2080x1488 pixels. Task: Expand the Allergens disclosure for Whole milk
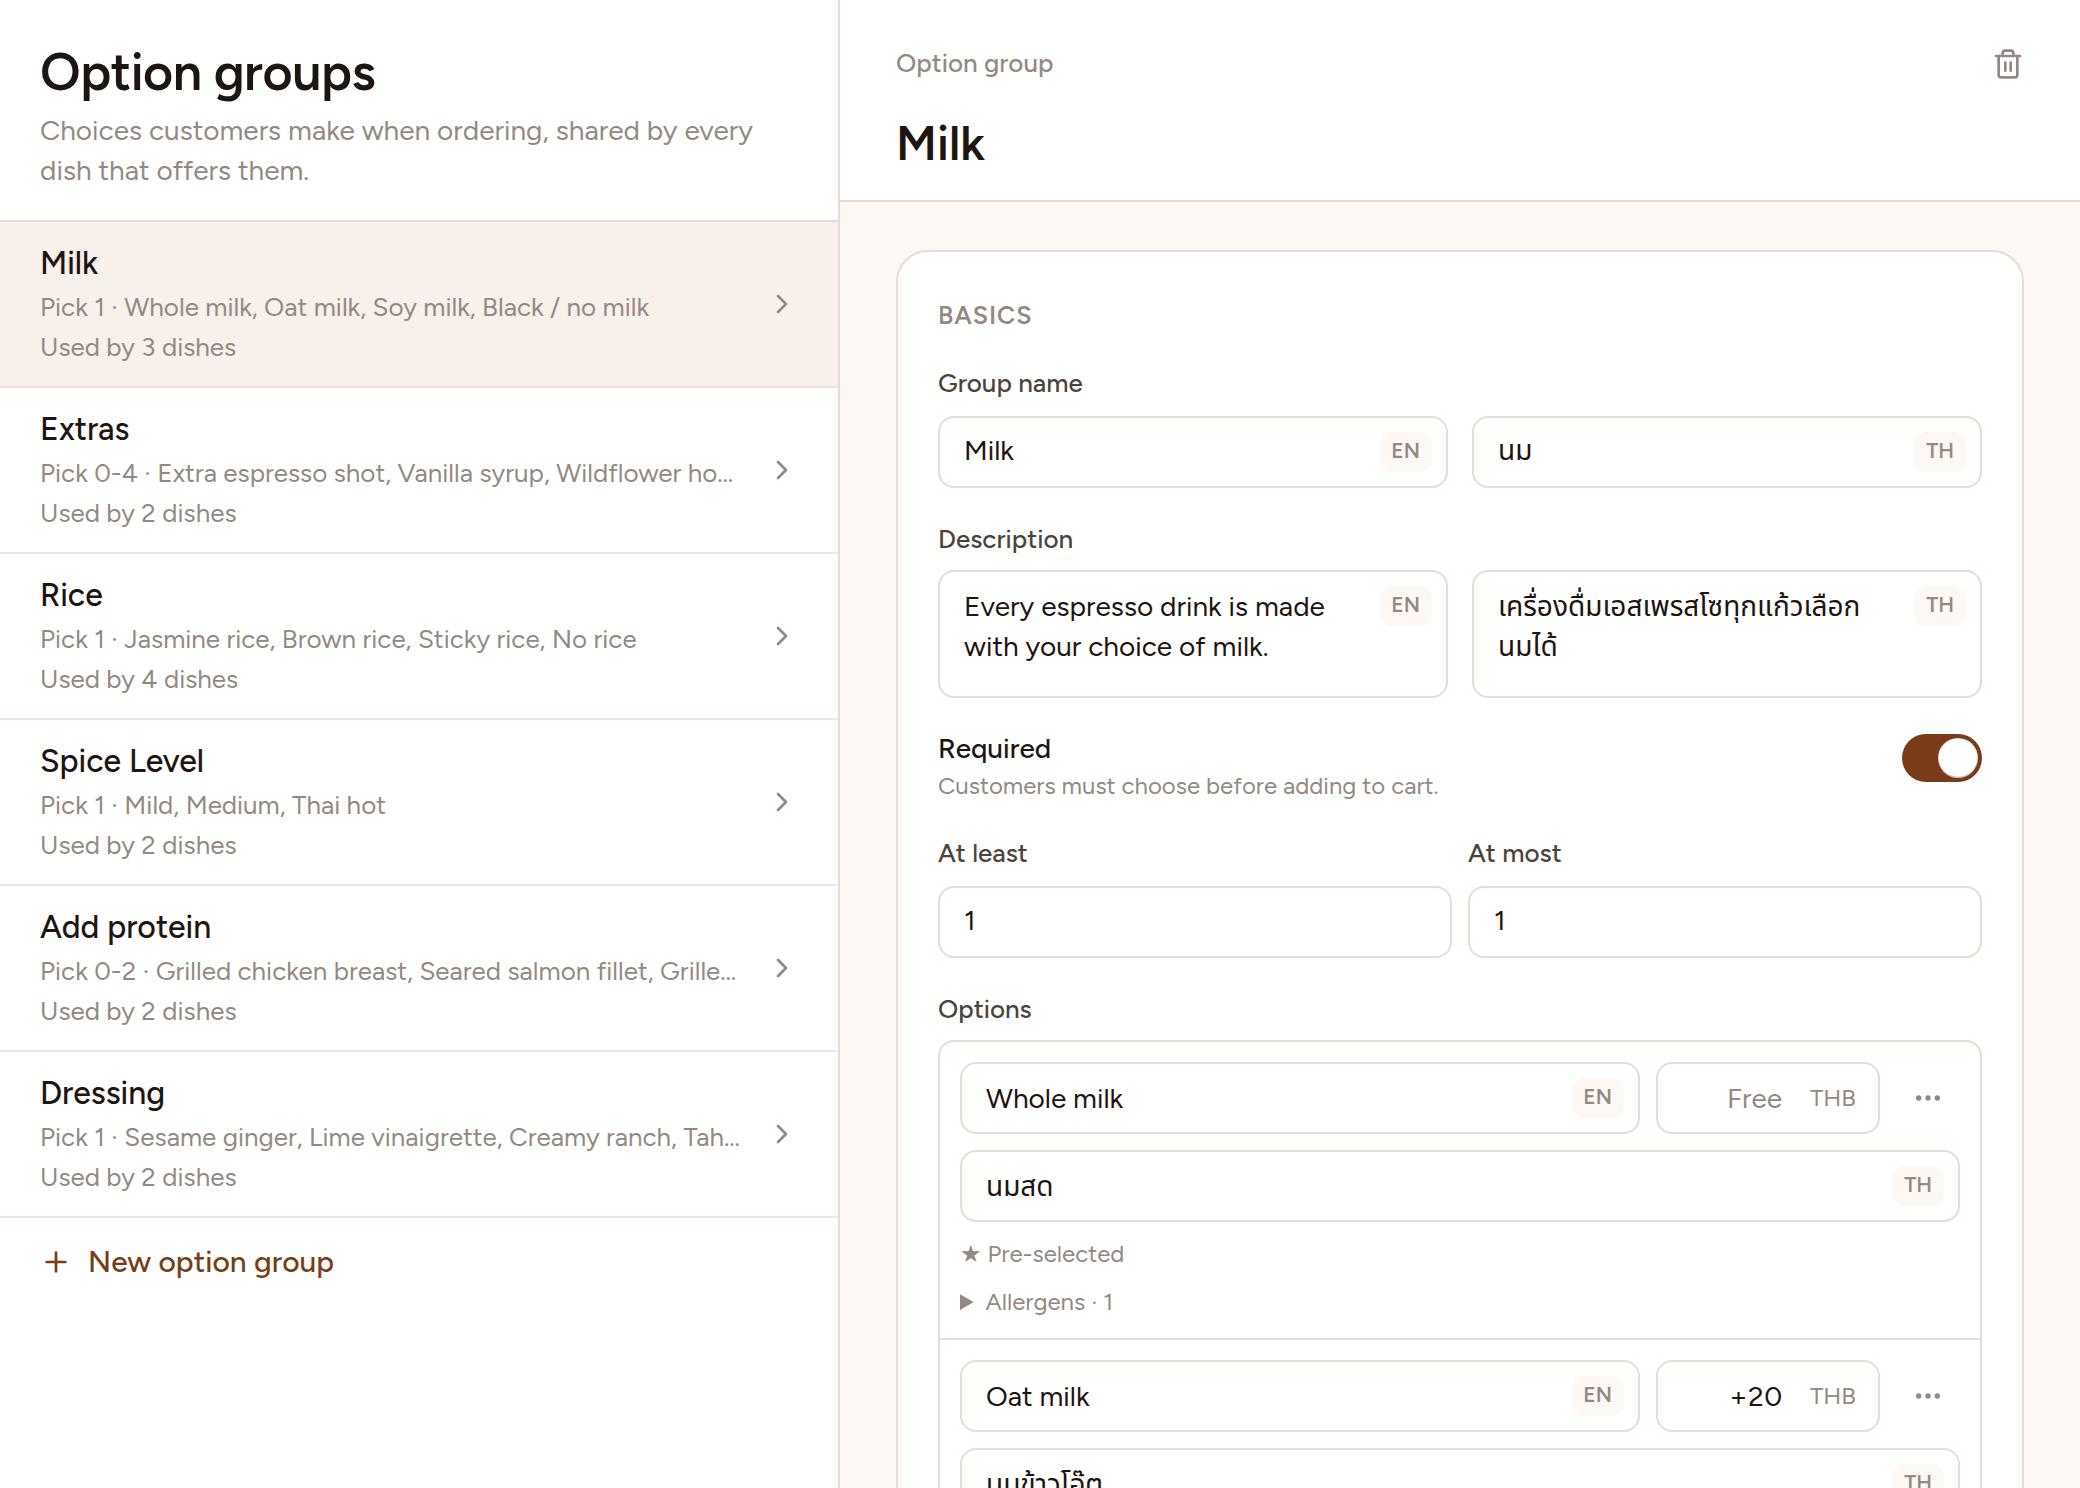[1037, 1302]
